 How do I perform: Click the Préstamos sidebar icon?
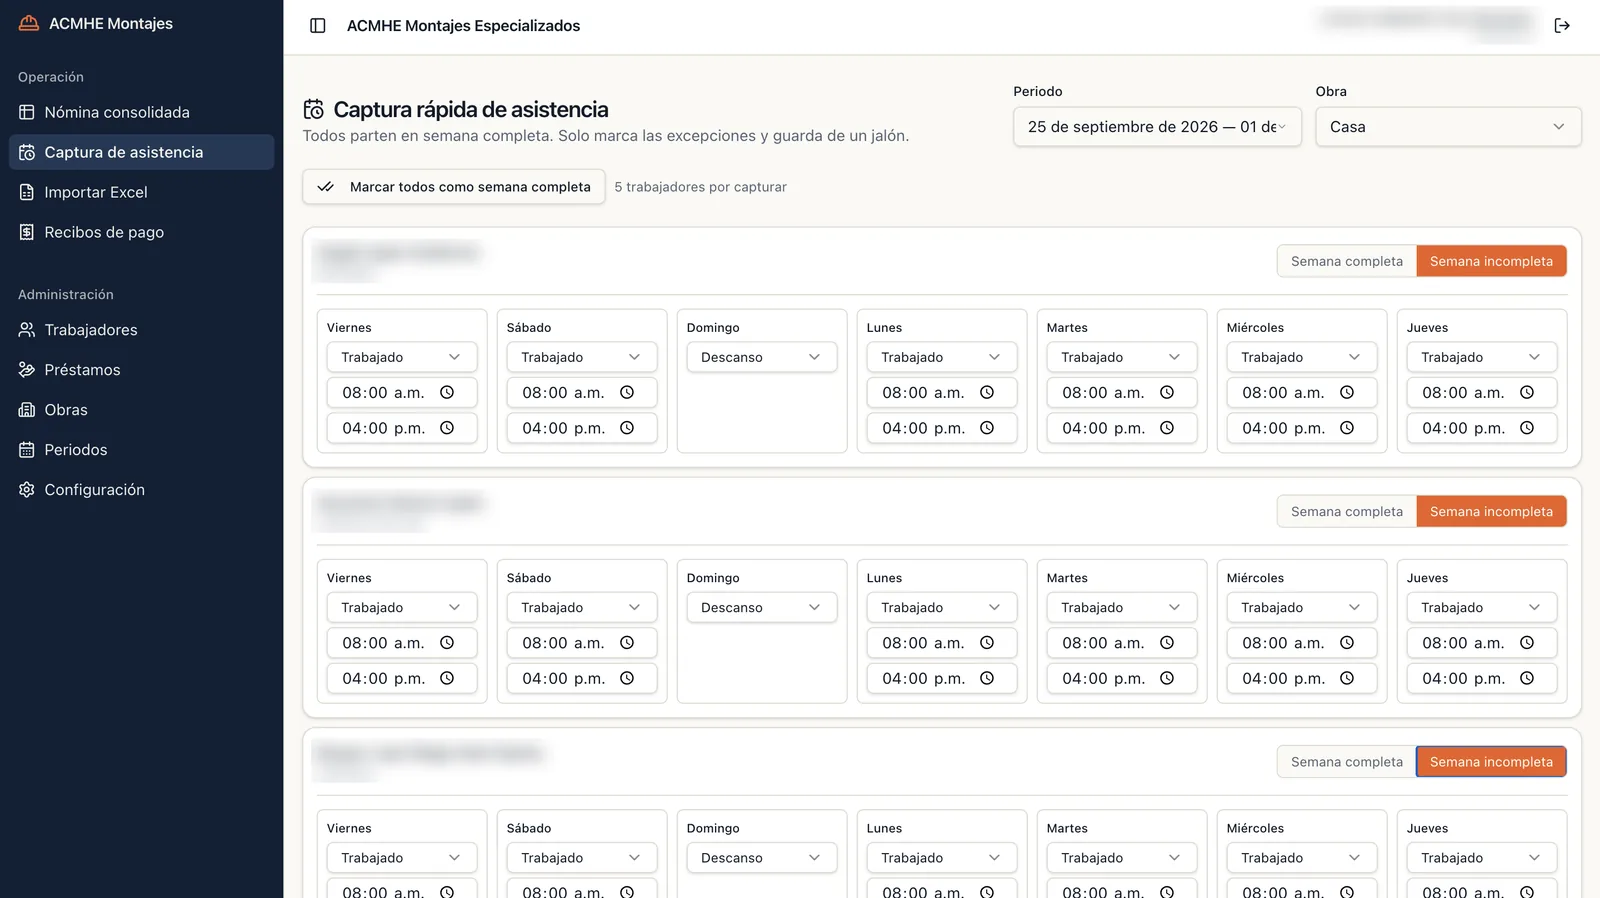(x=27, y=370)
